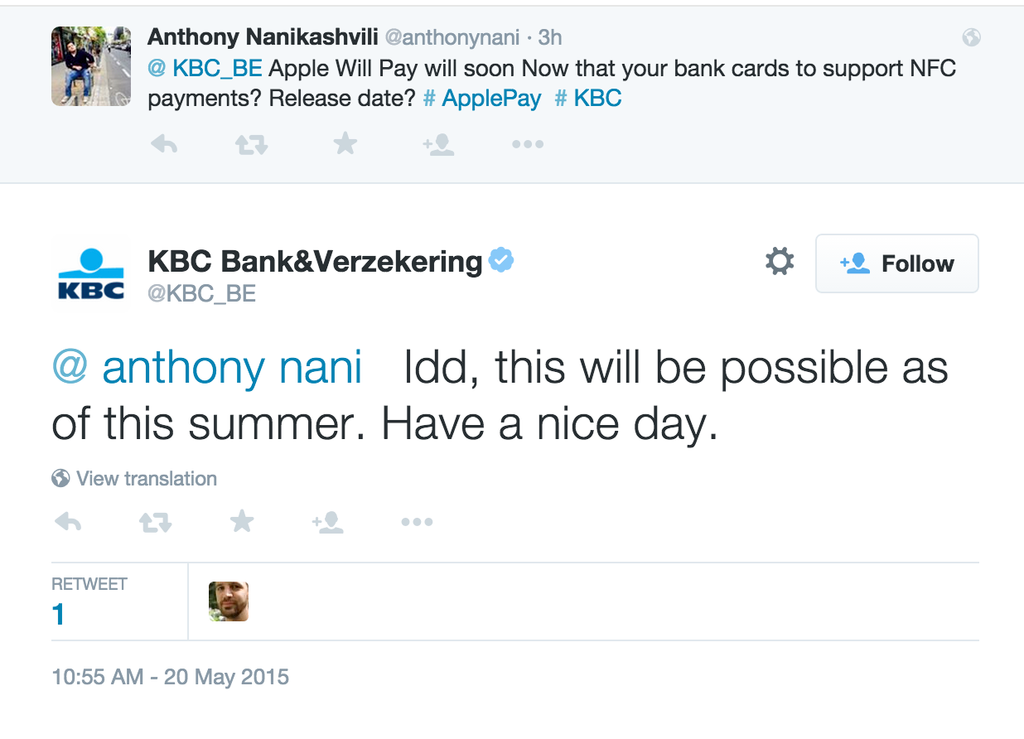Click the RETWEET count label
Viewport: 1024px width, 739px height.
click(x=89, y=584)
